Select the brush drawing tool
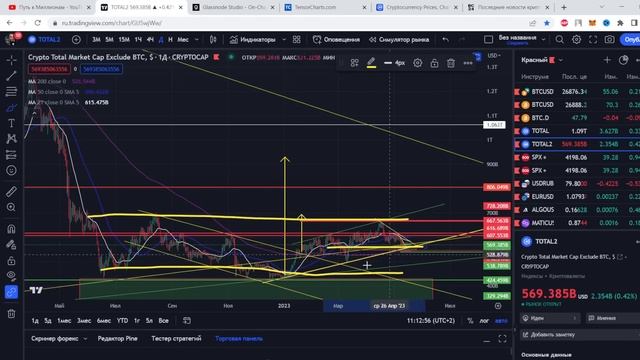This screenshot has width=640, height=360. coord(11,108)
